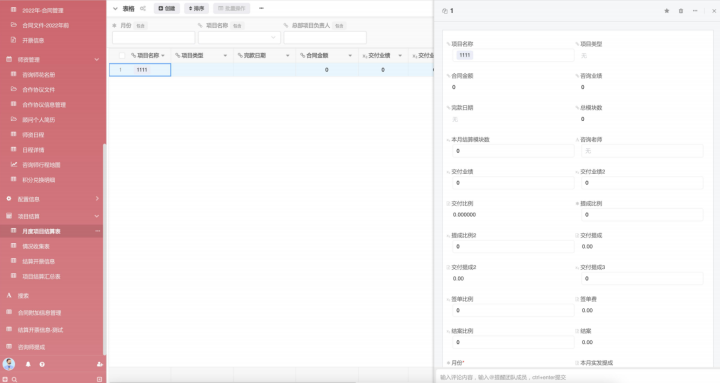Click the collapse sidebar icon at bottom

99,379
